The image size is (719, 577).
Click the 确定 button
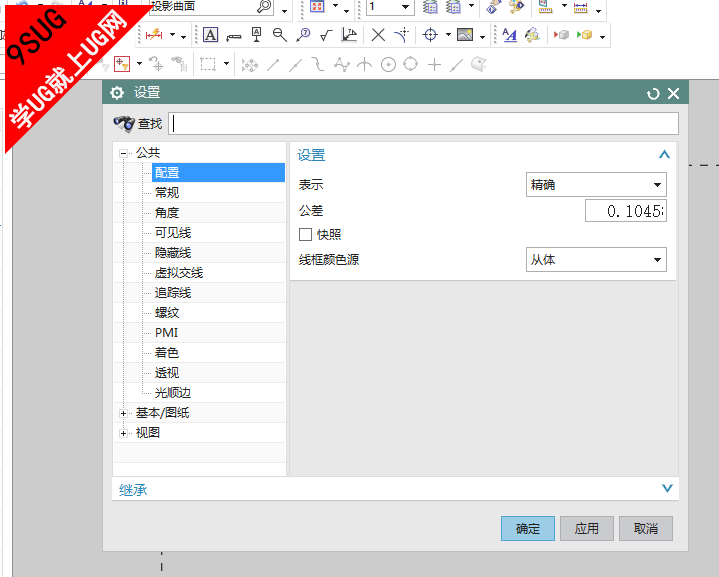coord(528,528)
